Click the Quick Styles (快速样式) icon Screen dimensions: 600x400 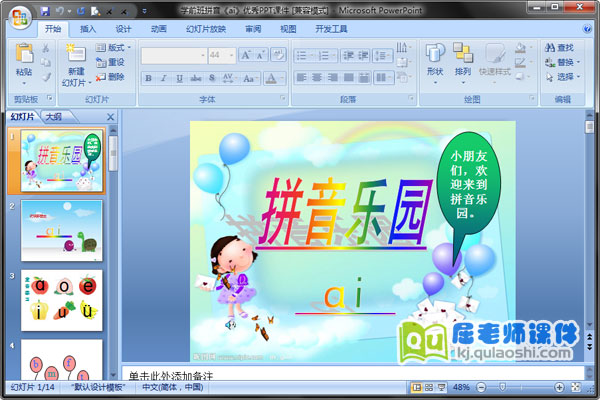click(x=495, y=54)
